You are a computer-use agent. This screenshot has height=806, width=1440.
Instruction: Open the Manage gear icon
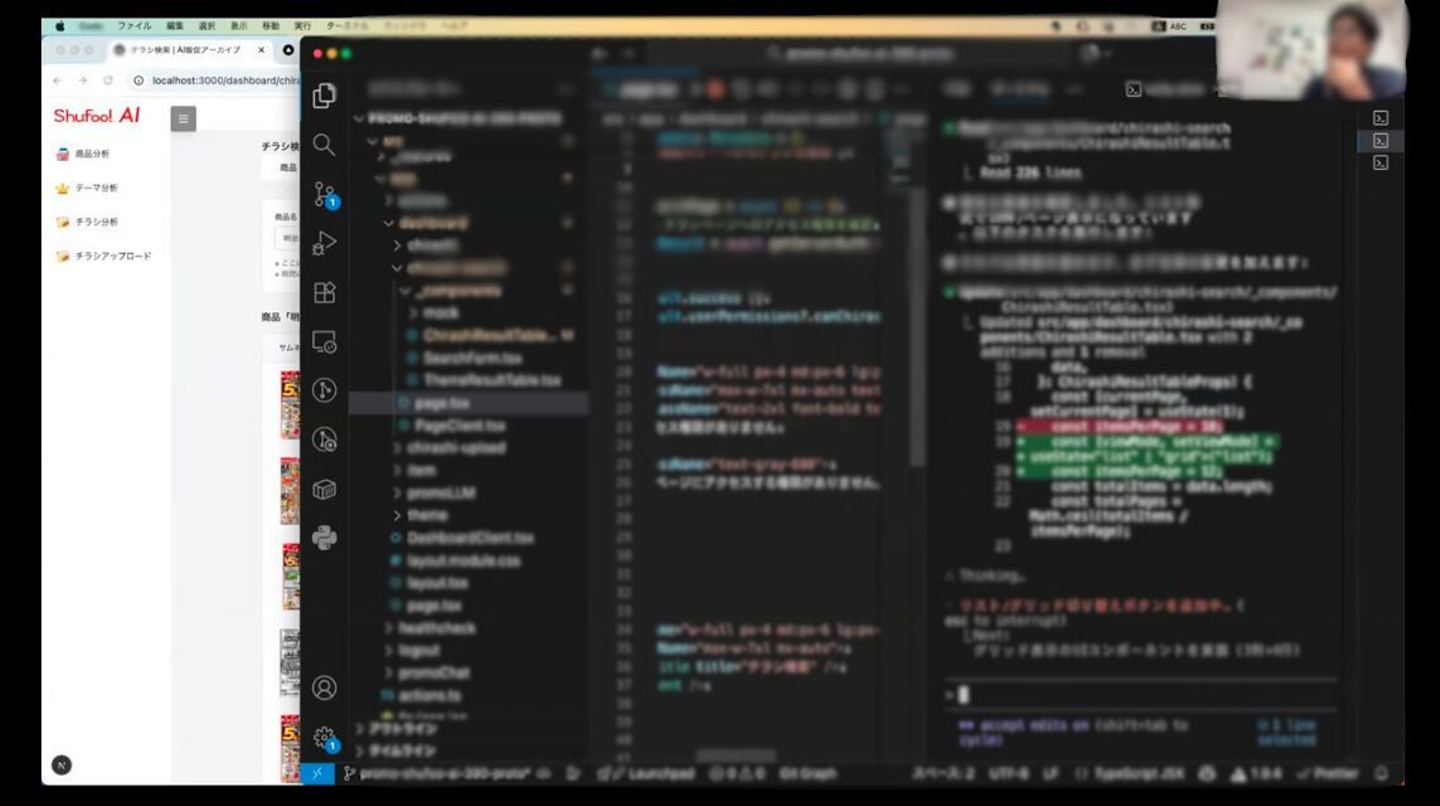click(324, 738)
